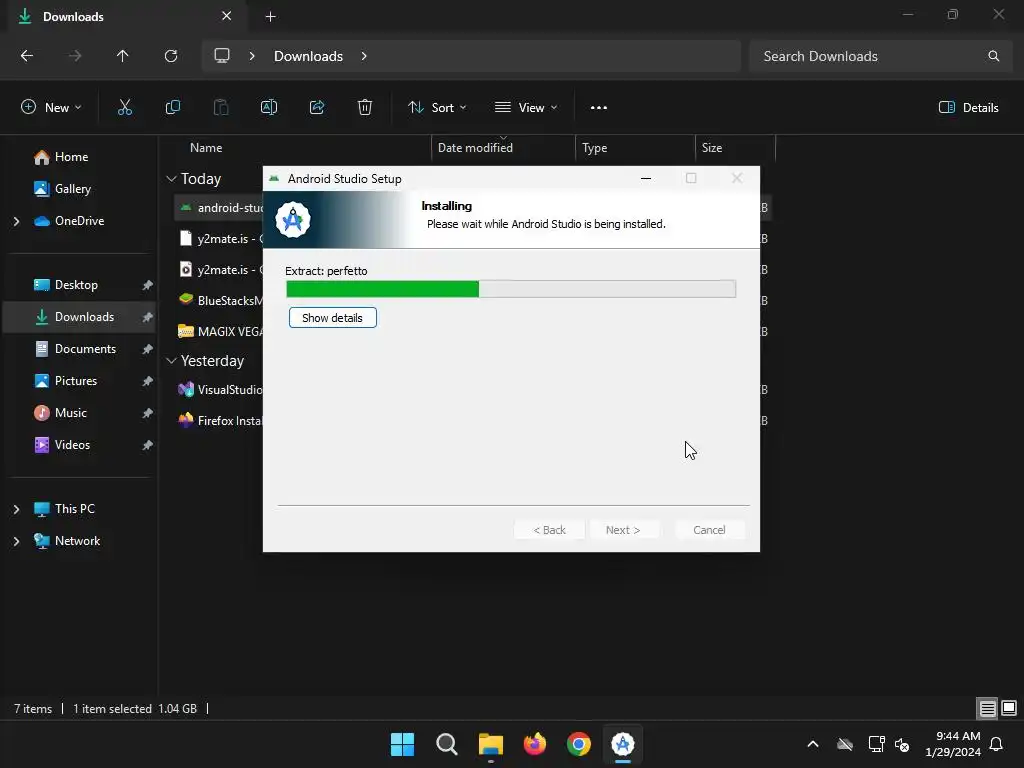Click Show details in installer
This screenshot has height=768, width=1024.
coord(332,318)
